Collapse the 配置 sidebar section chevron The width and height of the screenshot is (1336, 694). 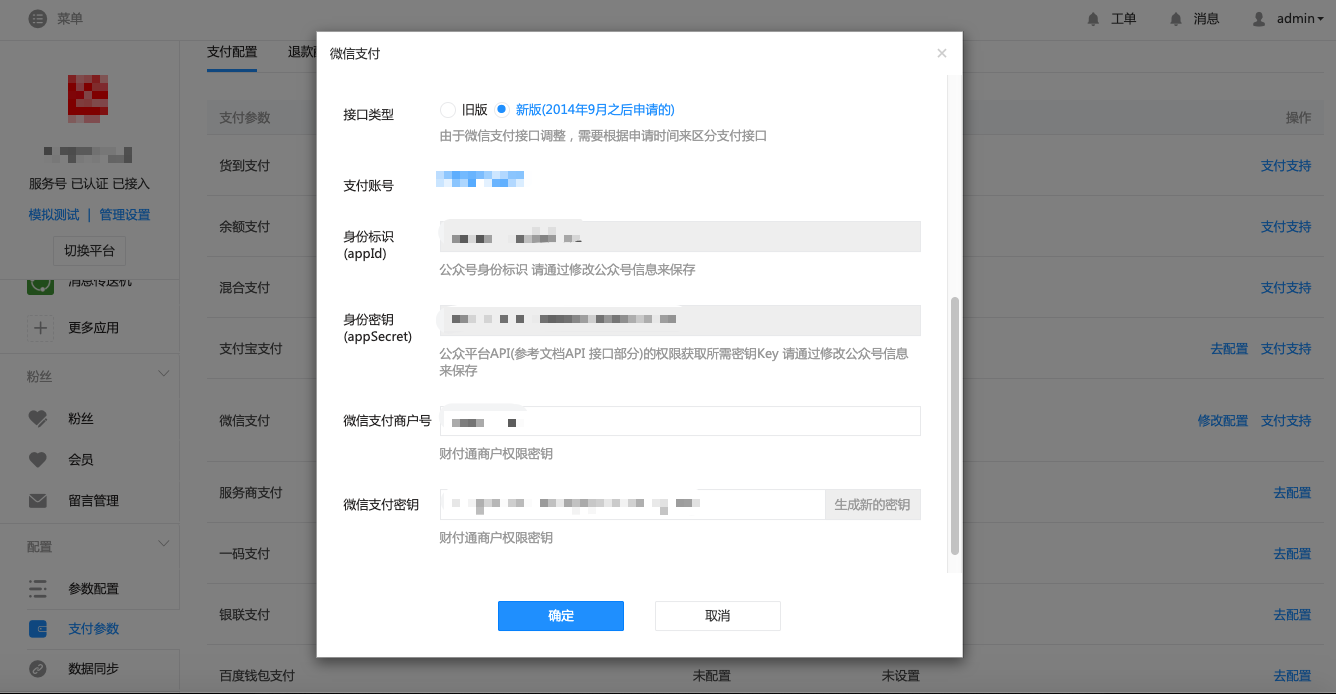click(164, 543)
